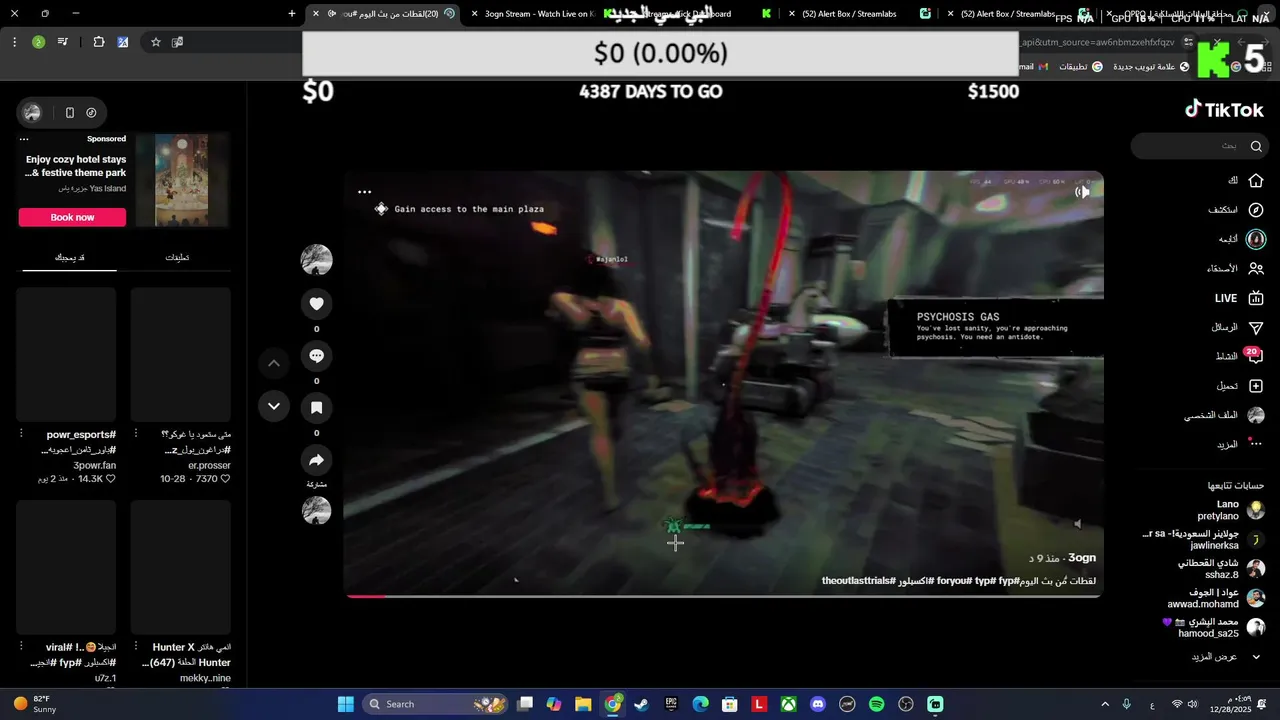Open the Friends icon in sidebar
The width and height of the screenshot is (1280, 720).
[1256, 268]
